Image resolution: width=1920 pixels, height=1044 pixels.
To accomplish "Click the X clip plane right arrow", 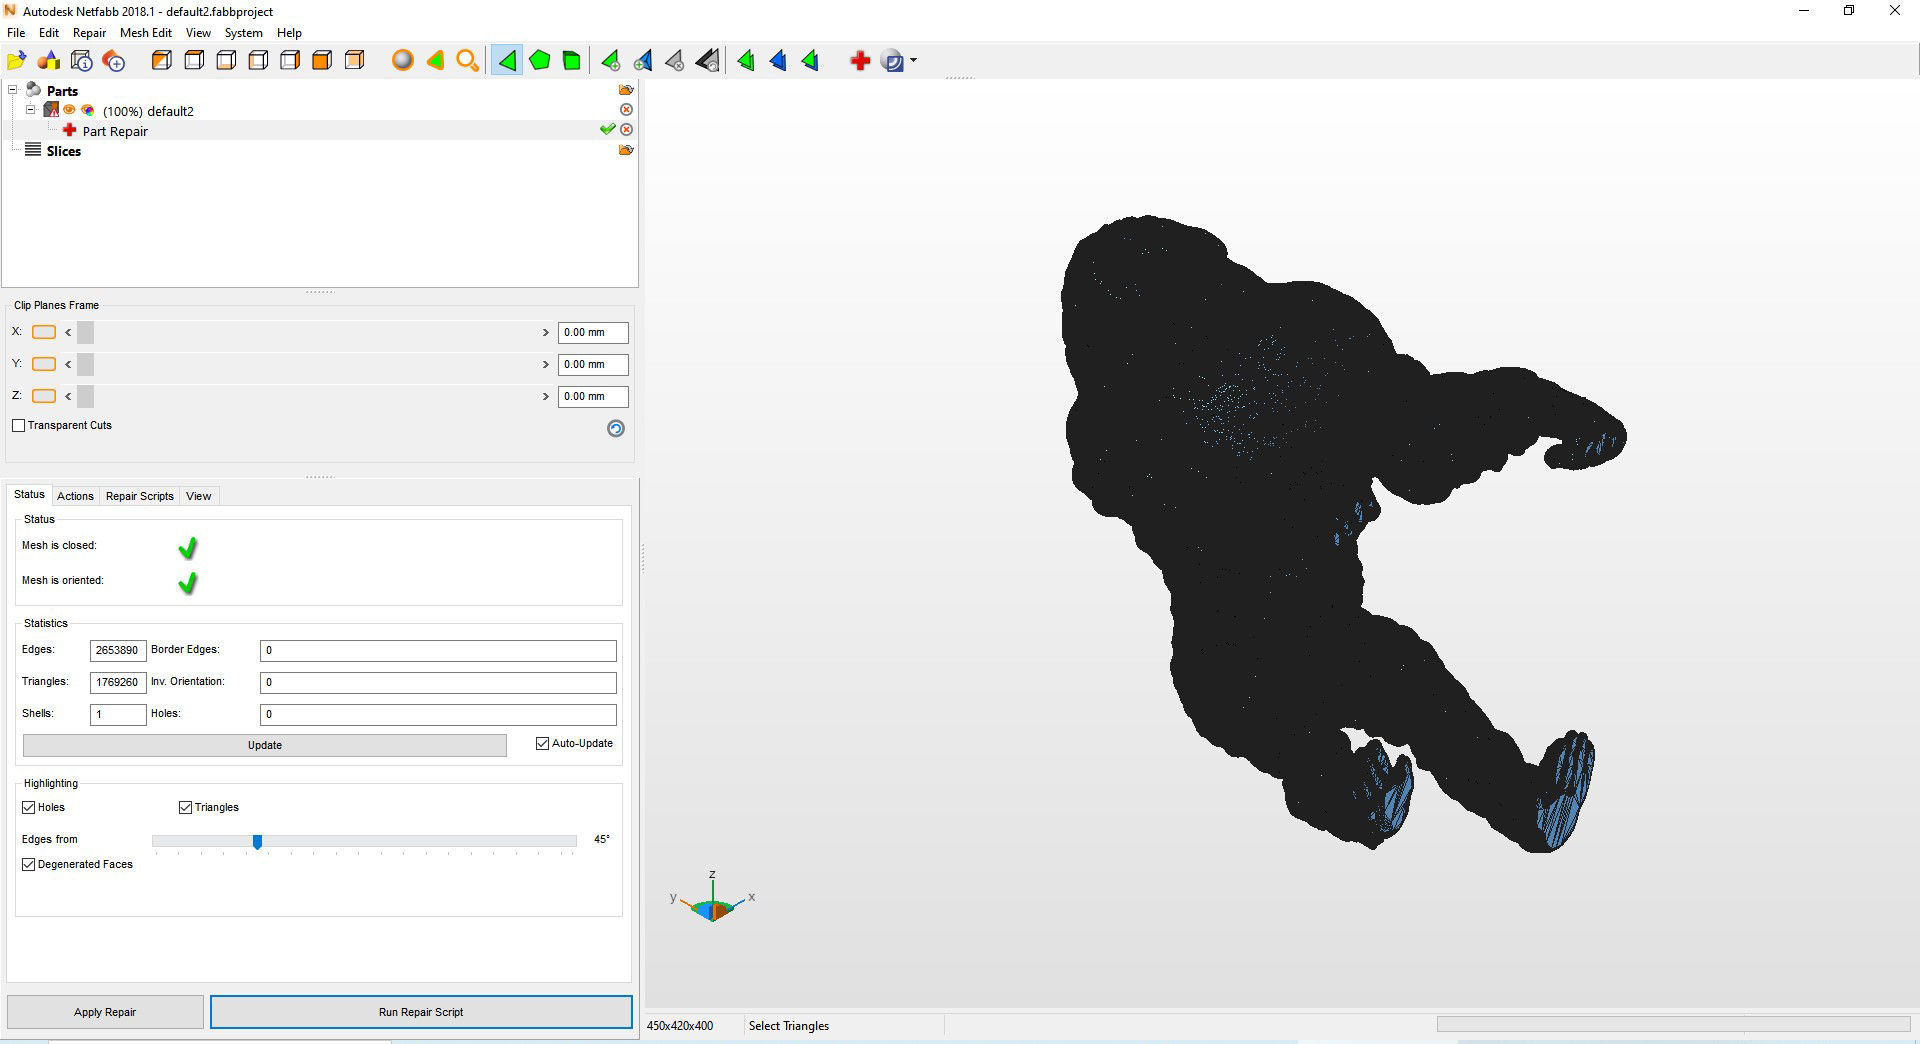I will tap(546, 332).
